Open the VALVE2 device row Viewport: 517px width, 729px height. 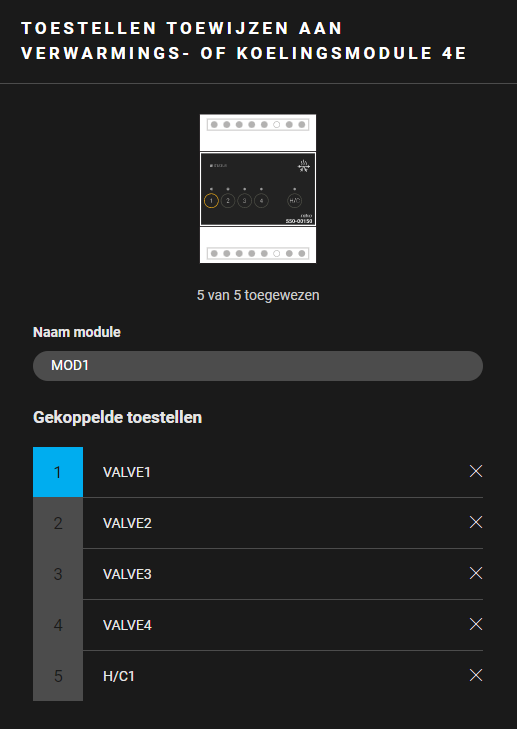tap(283, 523)
